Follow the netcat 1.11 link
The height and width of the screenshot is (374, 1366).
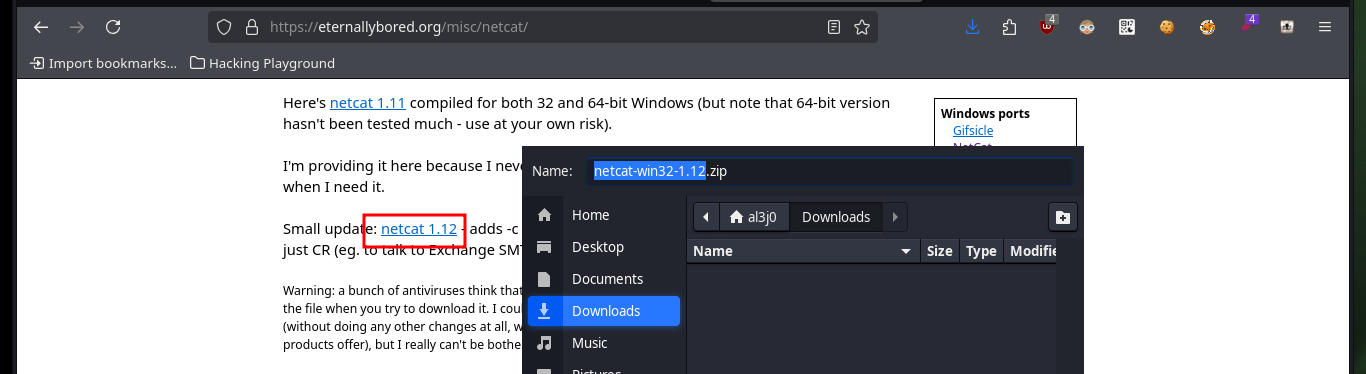368,102
